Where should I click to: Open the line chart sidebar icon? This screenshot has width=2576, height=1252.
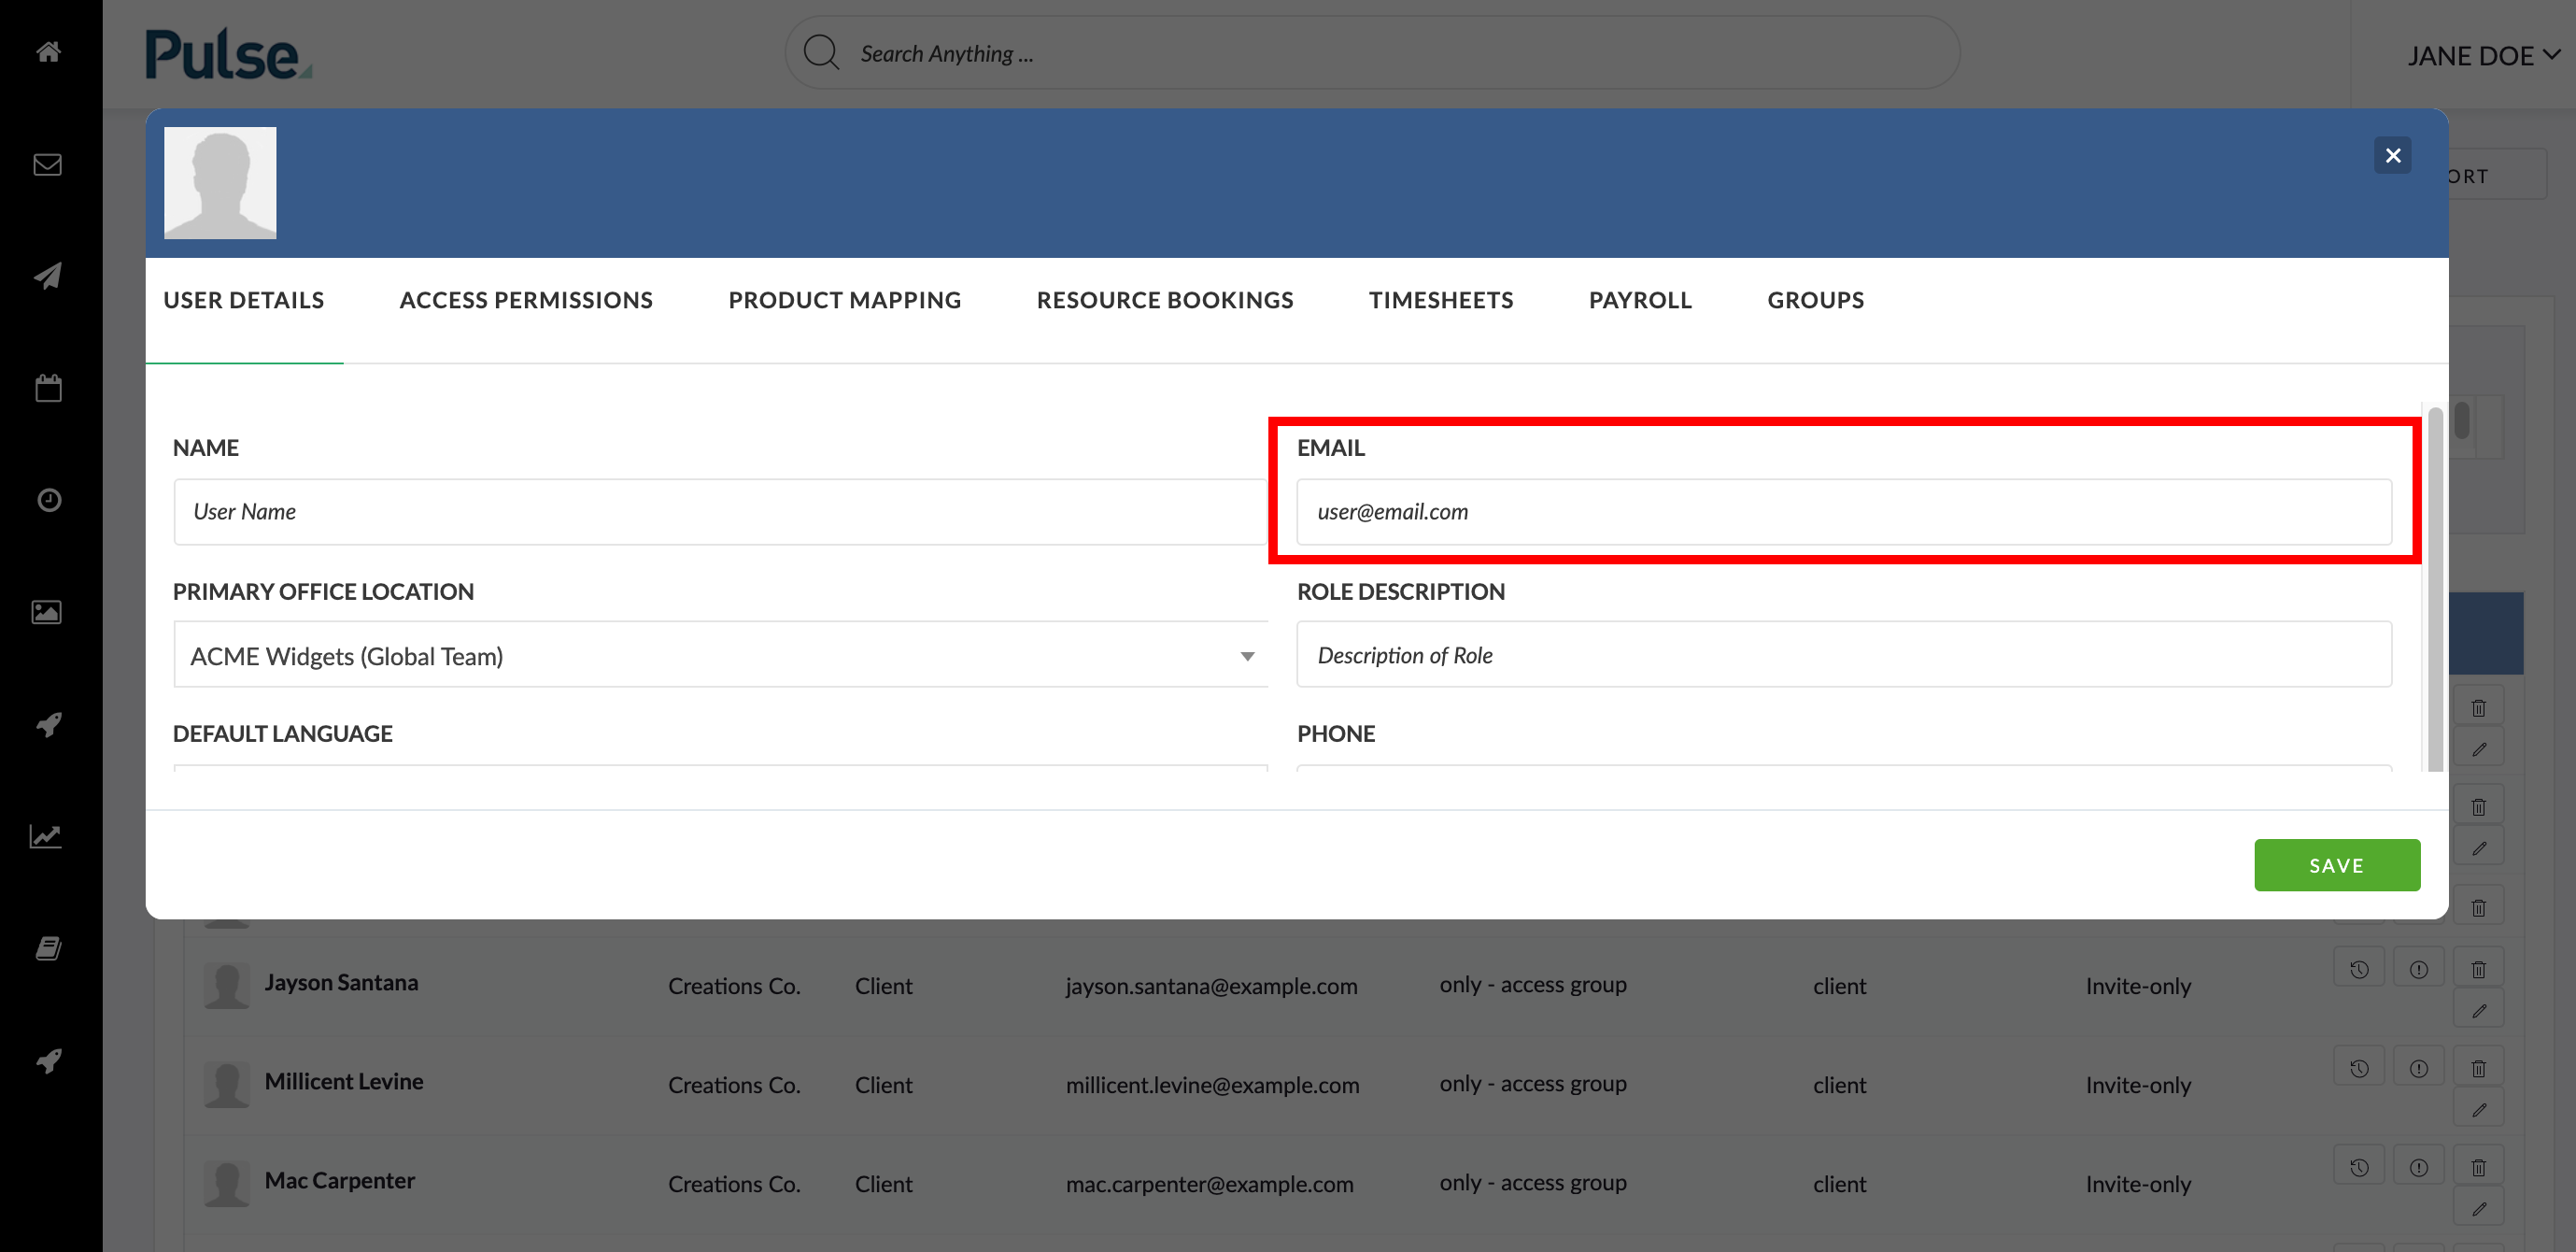(x=46, y=836)
